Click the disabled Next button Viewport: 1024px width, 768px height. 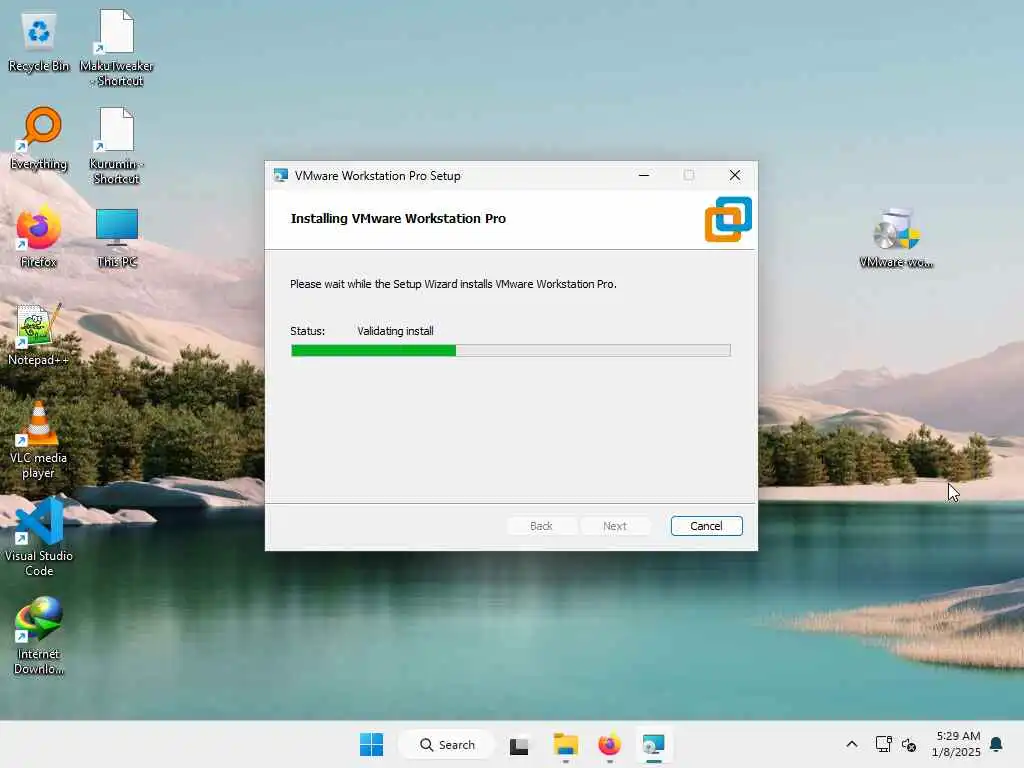point(615,526)
